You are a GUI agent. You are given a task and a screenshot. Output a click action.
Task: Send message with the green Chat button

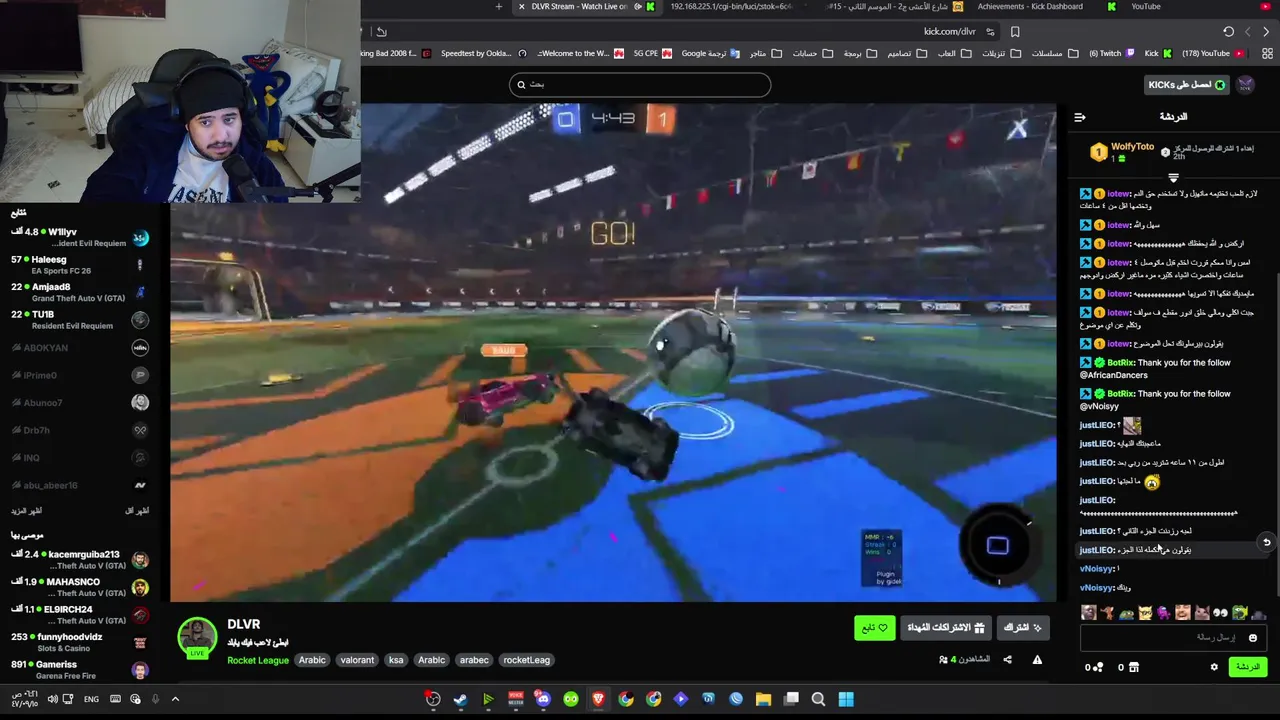click(1247, 667)
